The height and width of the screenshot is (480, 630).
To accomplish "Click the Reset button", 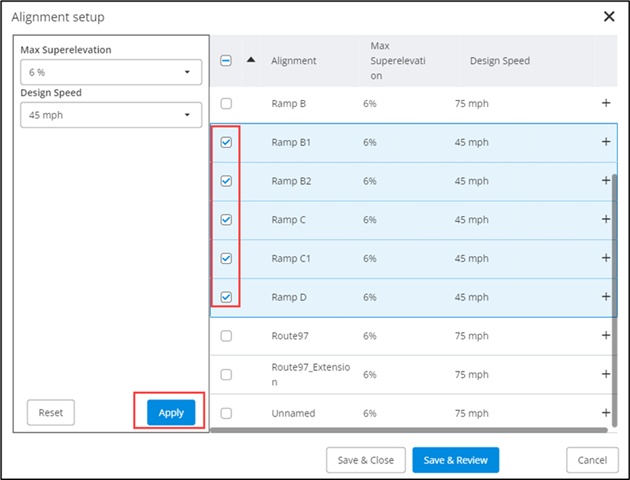I will pos(50,412).
